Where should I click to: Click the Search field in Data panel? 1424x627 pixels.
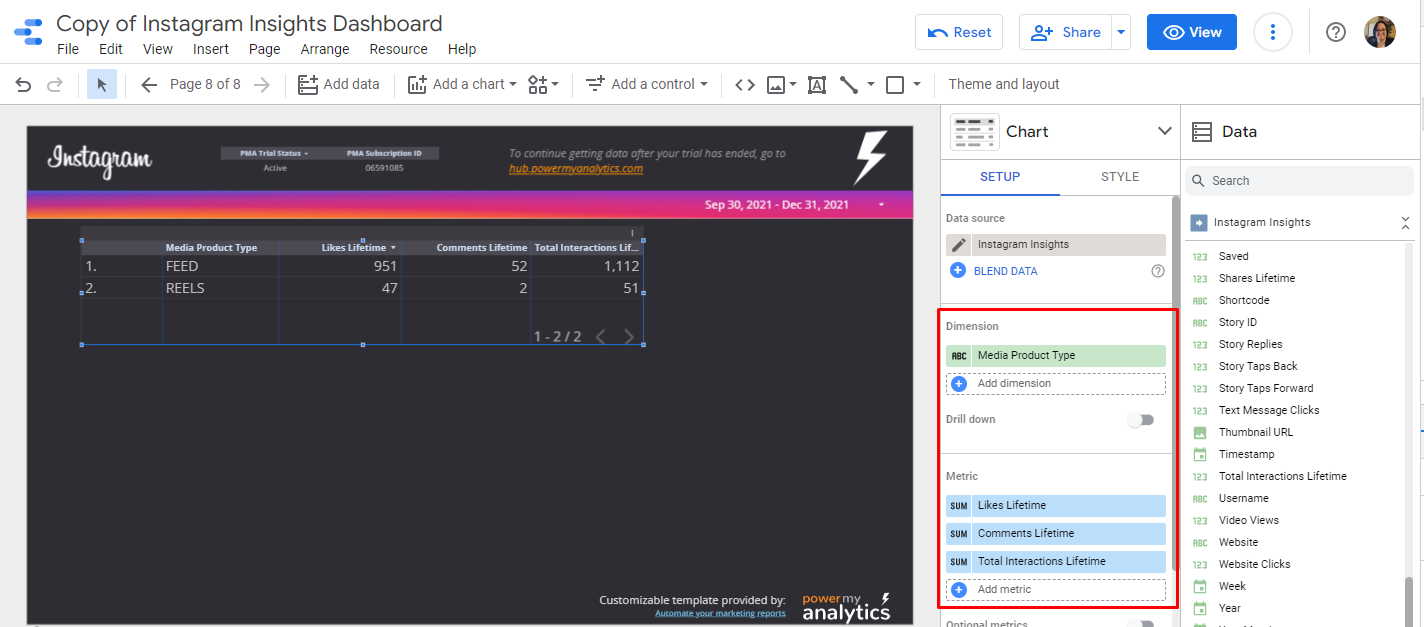[x=1300, y=181]
